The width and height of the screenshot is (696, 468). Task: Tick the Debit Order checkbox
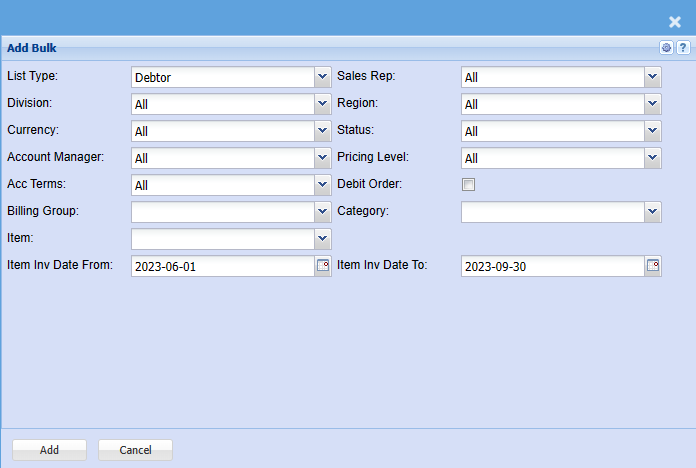tap(468, 184)
